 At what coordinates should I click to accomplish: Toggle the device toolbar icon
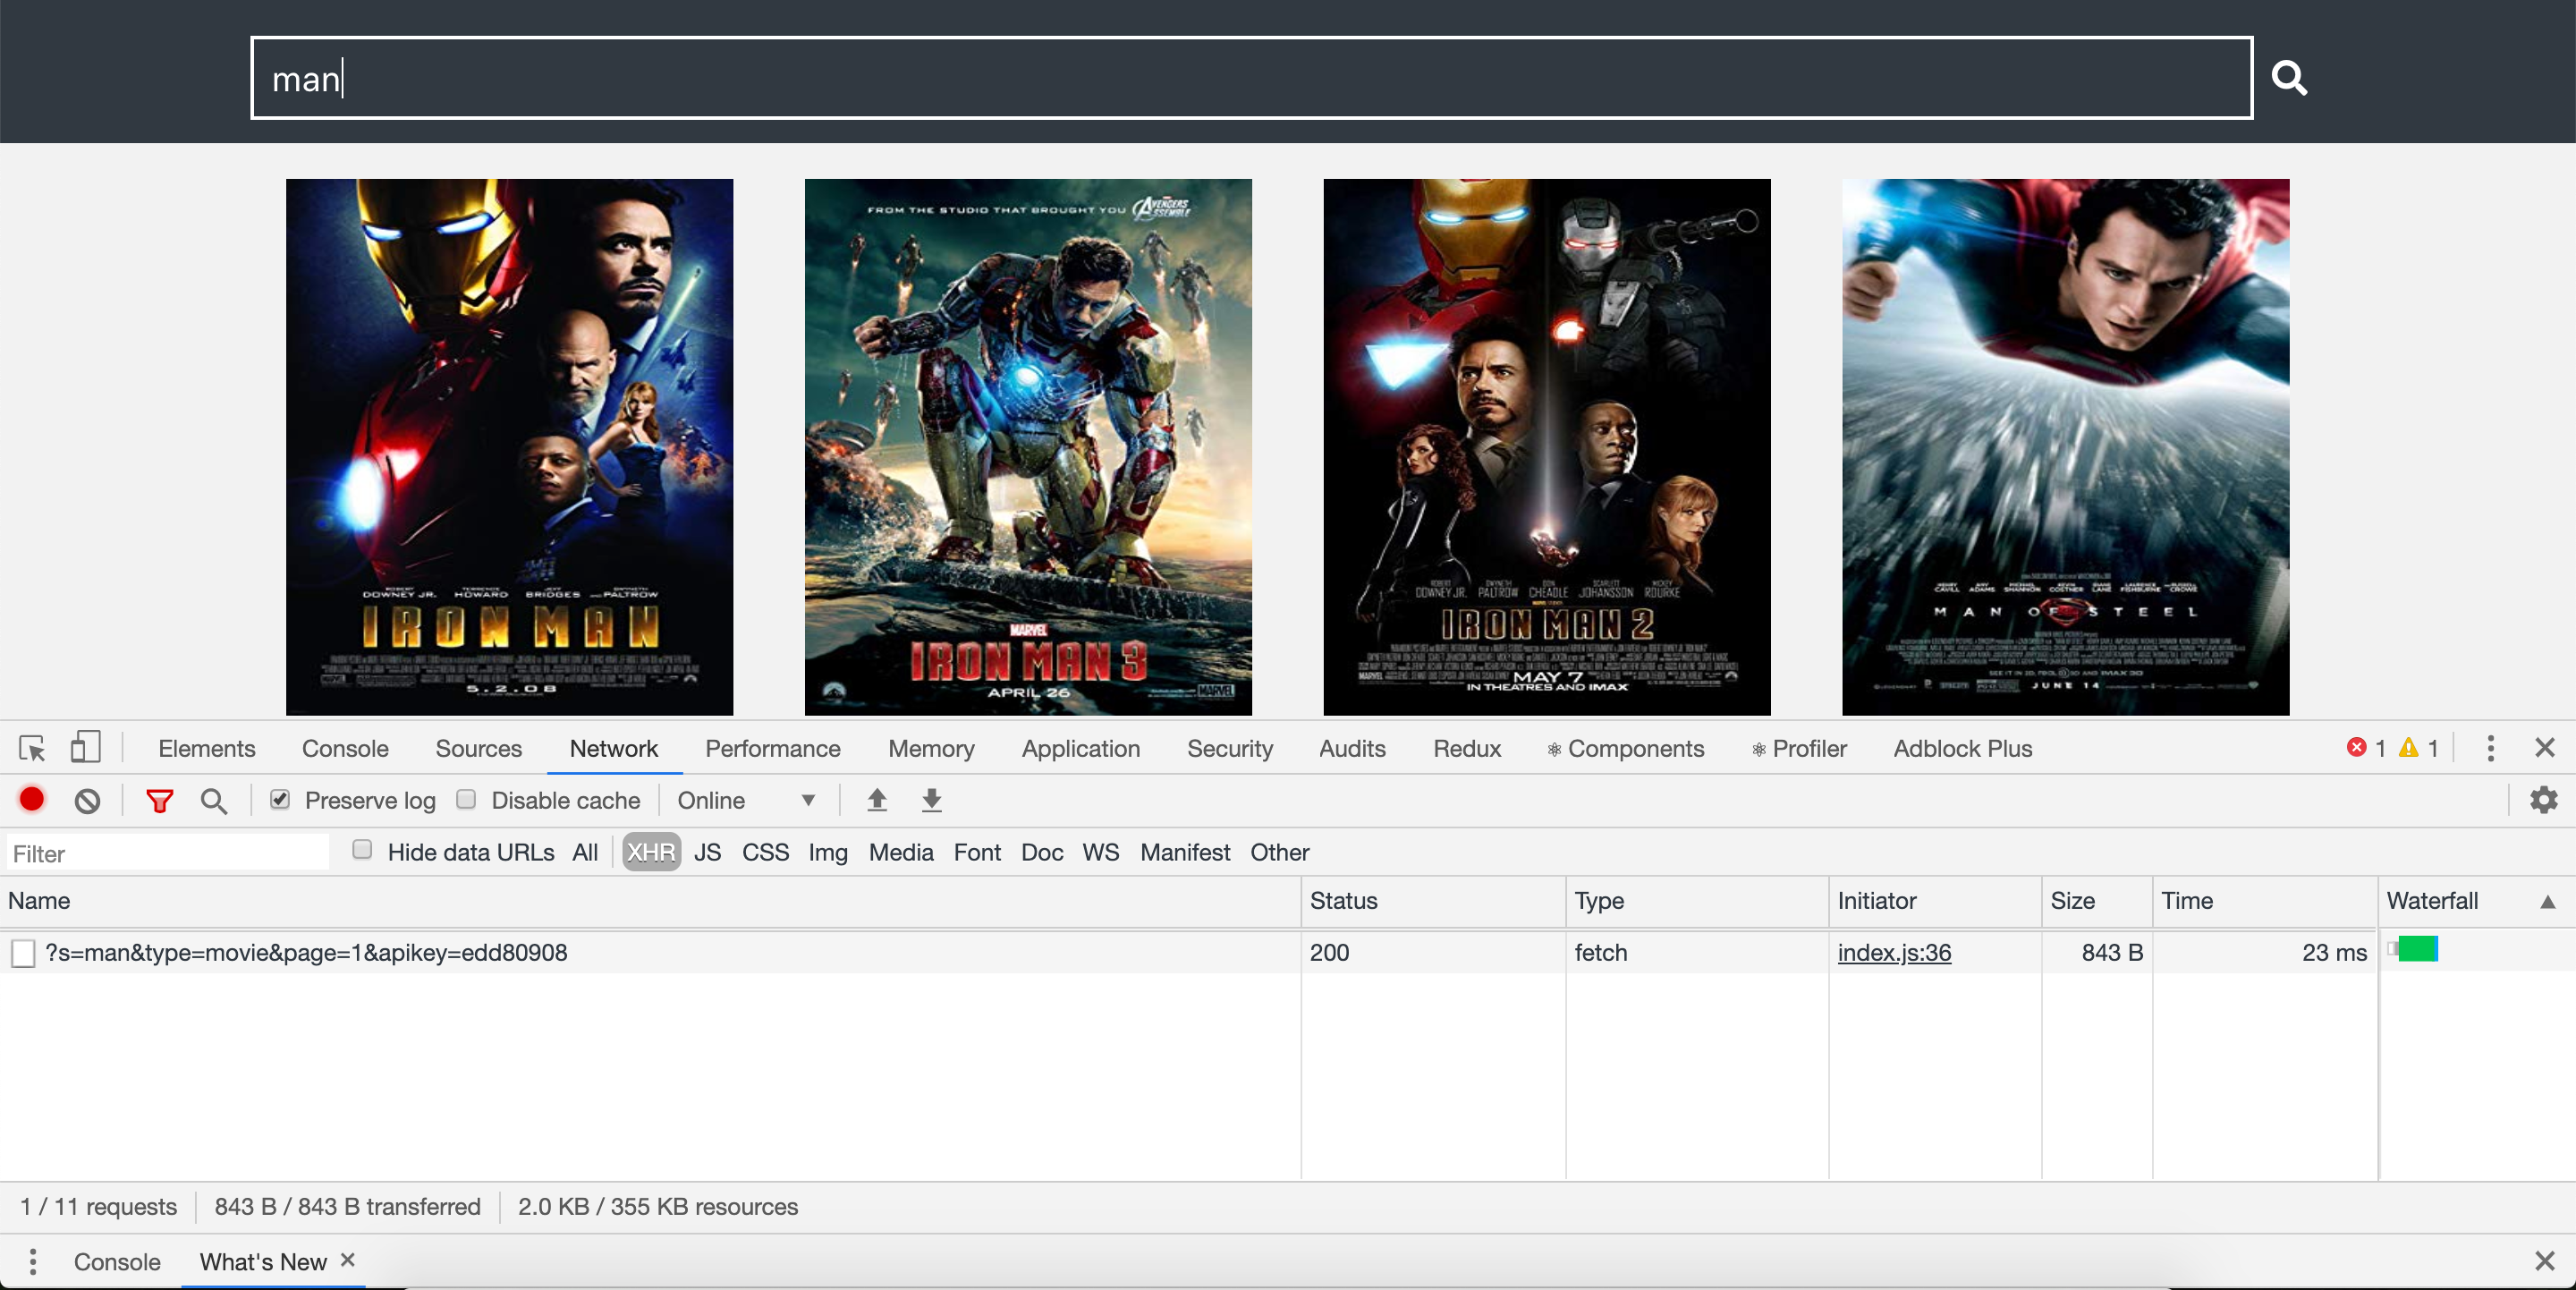click(x=85, y=748)
